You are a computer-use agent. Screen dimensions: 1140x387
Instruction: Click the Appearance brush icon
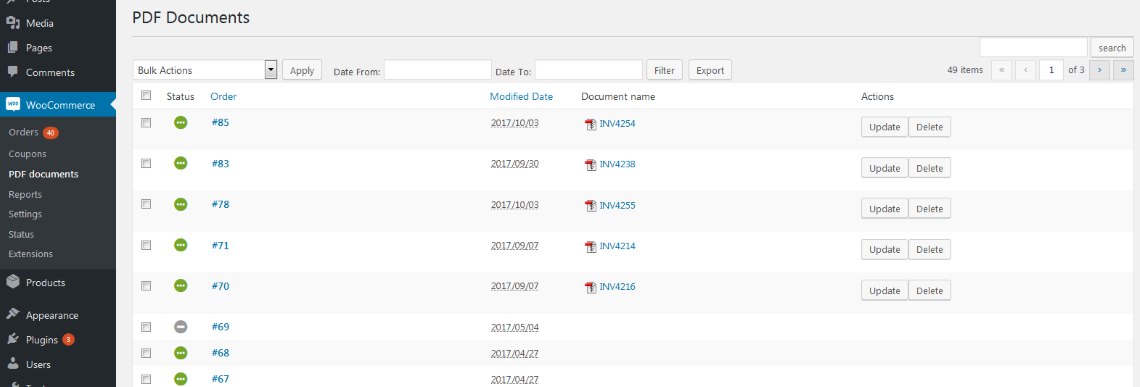coord(12,315)
